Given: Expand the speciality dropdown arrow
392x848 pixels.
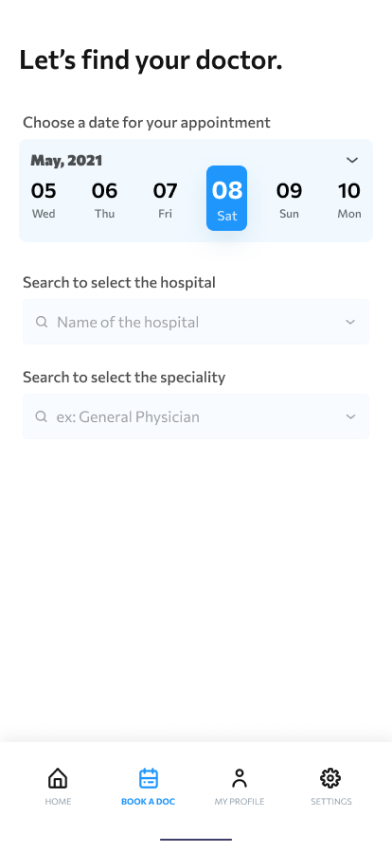Looking at the screenshot, I should (x=350, y=416).
